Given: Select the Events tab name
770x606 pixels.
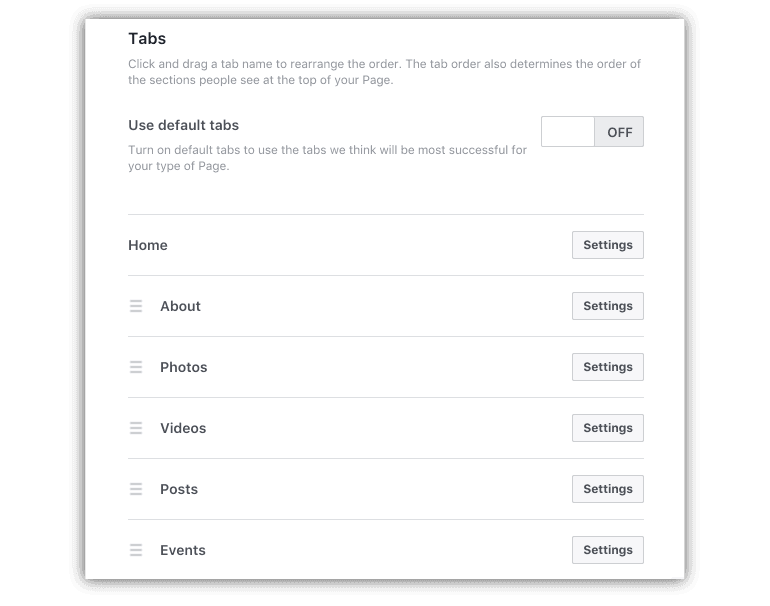Looking at the screenshot, I should click(x=183, y=550).
